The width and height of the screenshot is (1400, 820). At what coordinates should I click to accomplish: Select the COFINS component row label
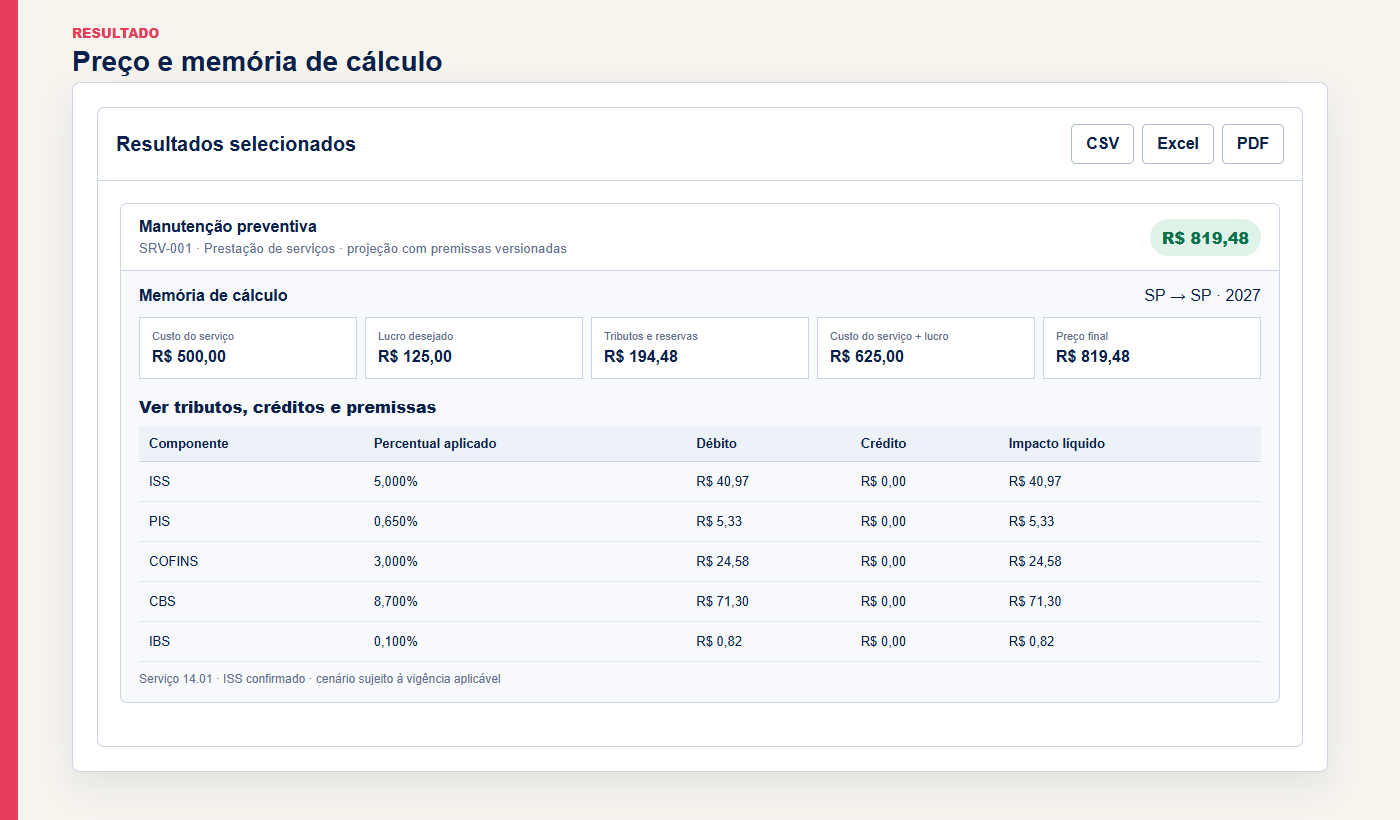coord(174,562)
